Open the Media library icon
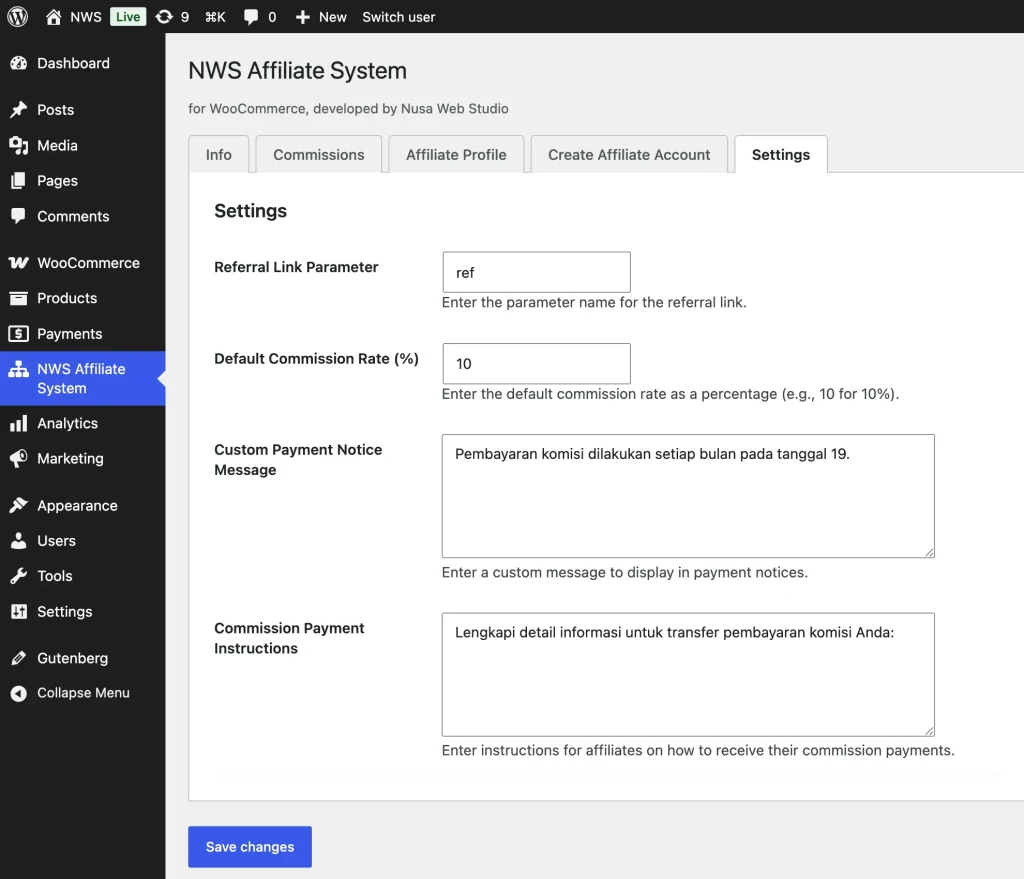Viewport: 1024px width, 879px height. tap(18, 145)
